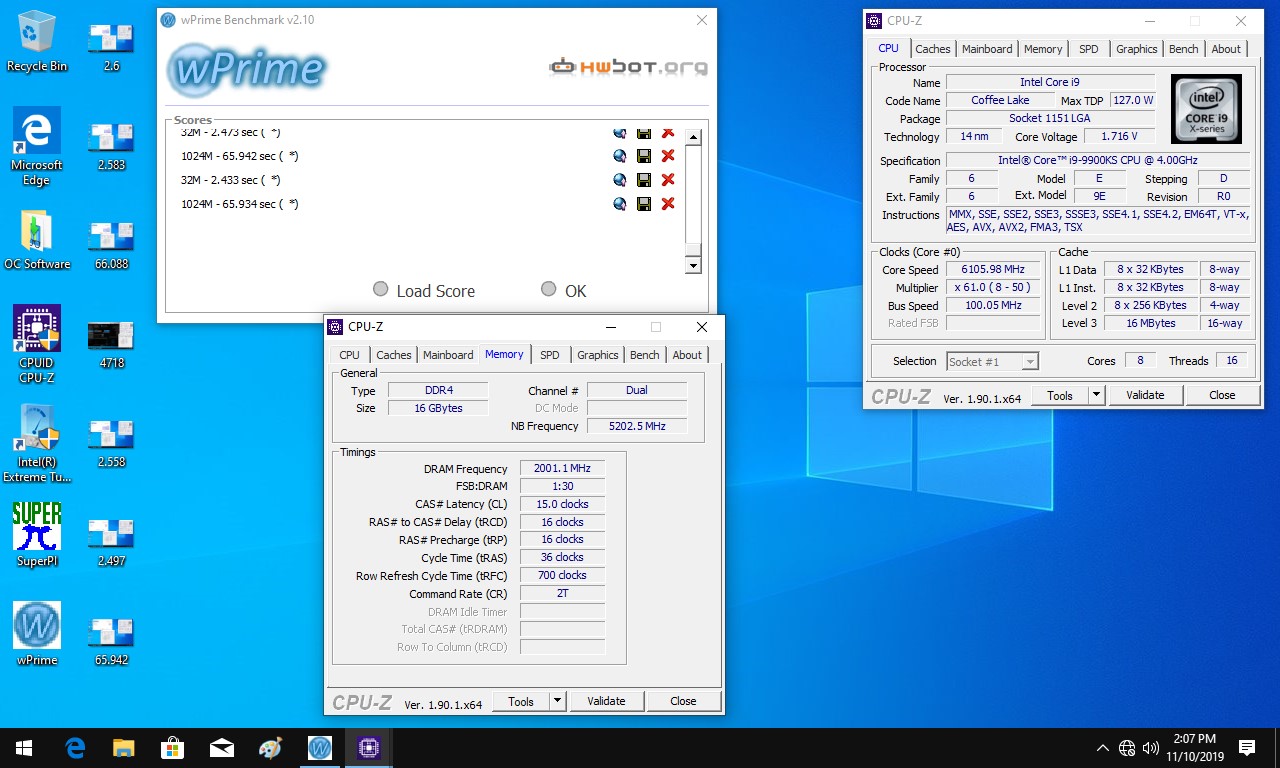Open Tools dropdown arrow in CPU-Z CPU window
The image size is (1280, 768).
1097,395
